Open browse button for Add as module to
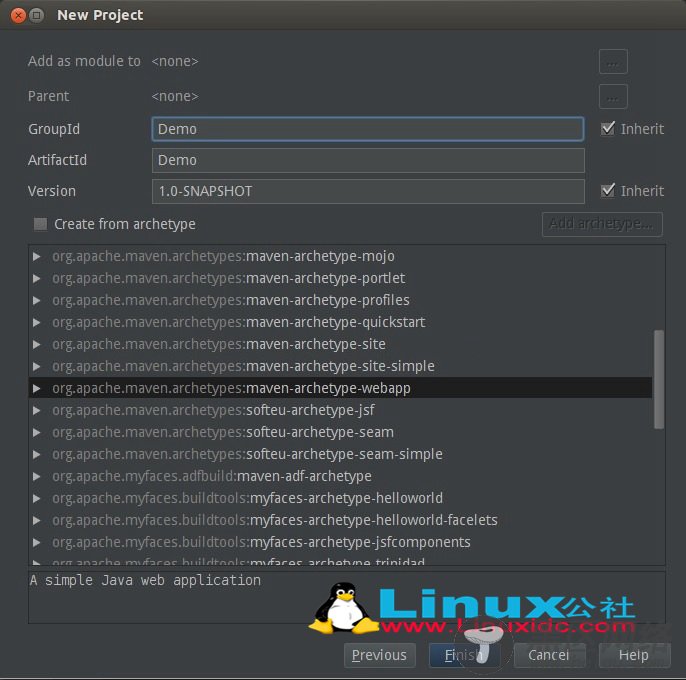Screen dimensions: 686x680 click(x=613, y=62)
